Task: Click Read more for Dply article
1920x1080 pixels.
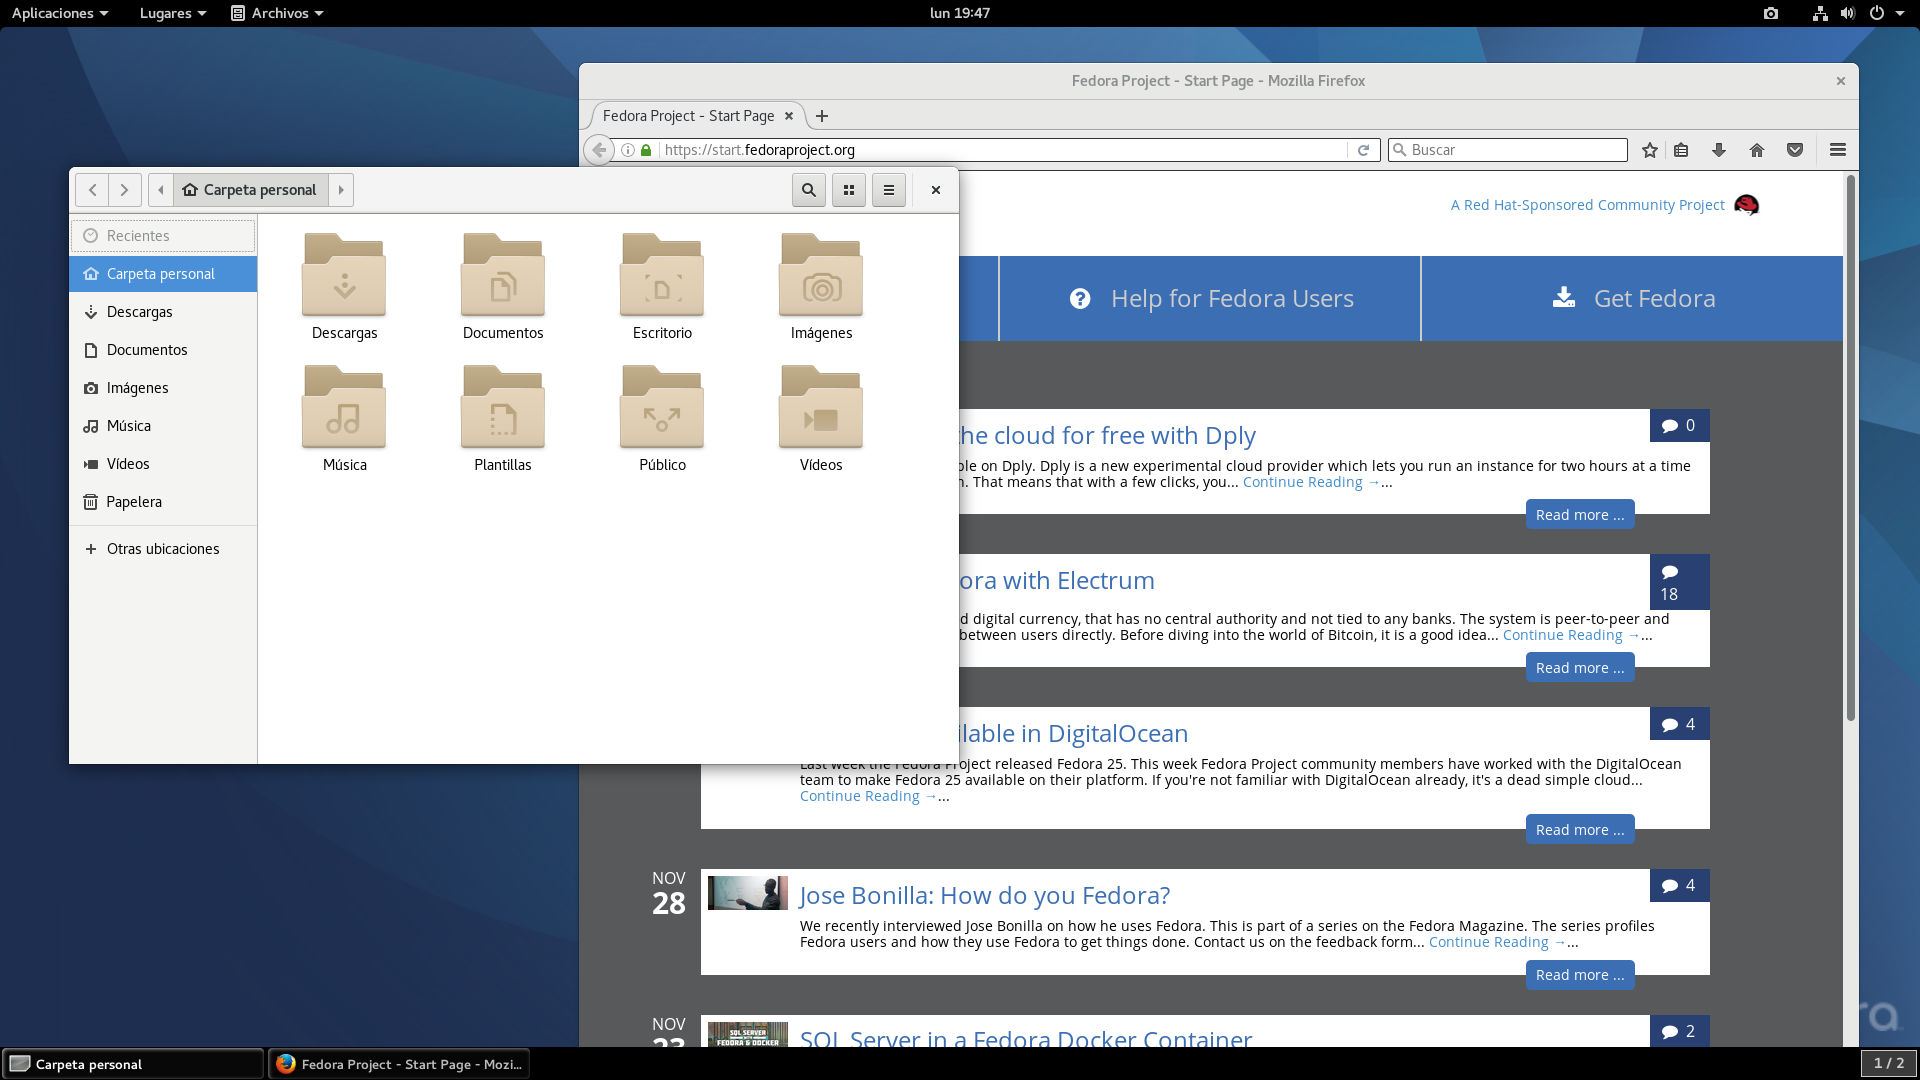Action: (1580, 515)
